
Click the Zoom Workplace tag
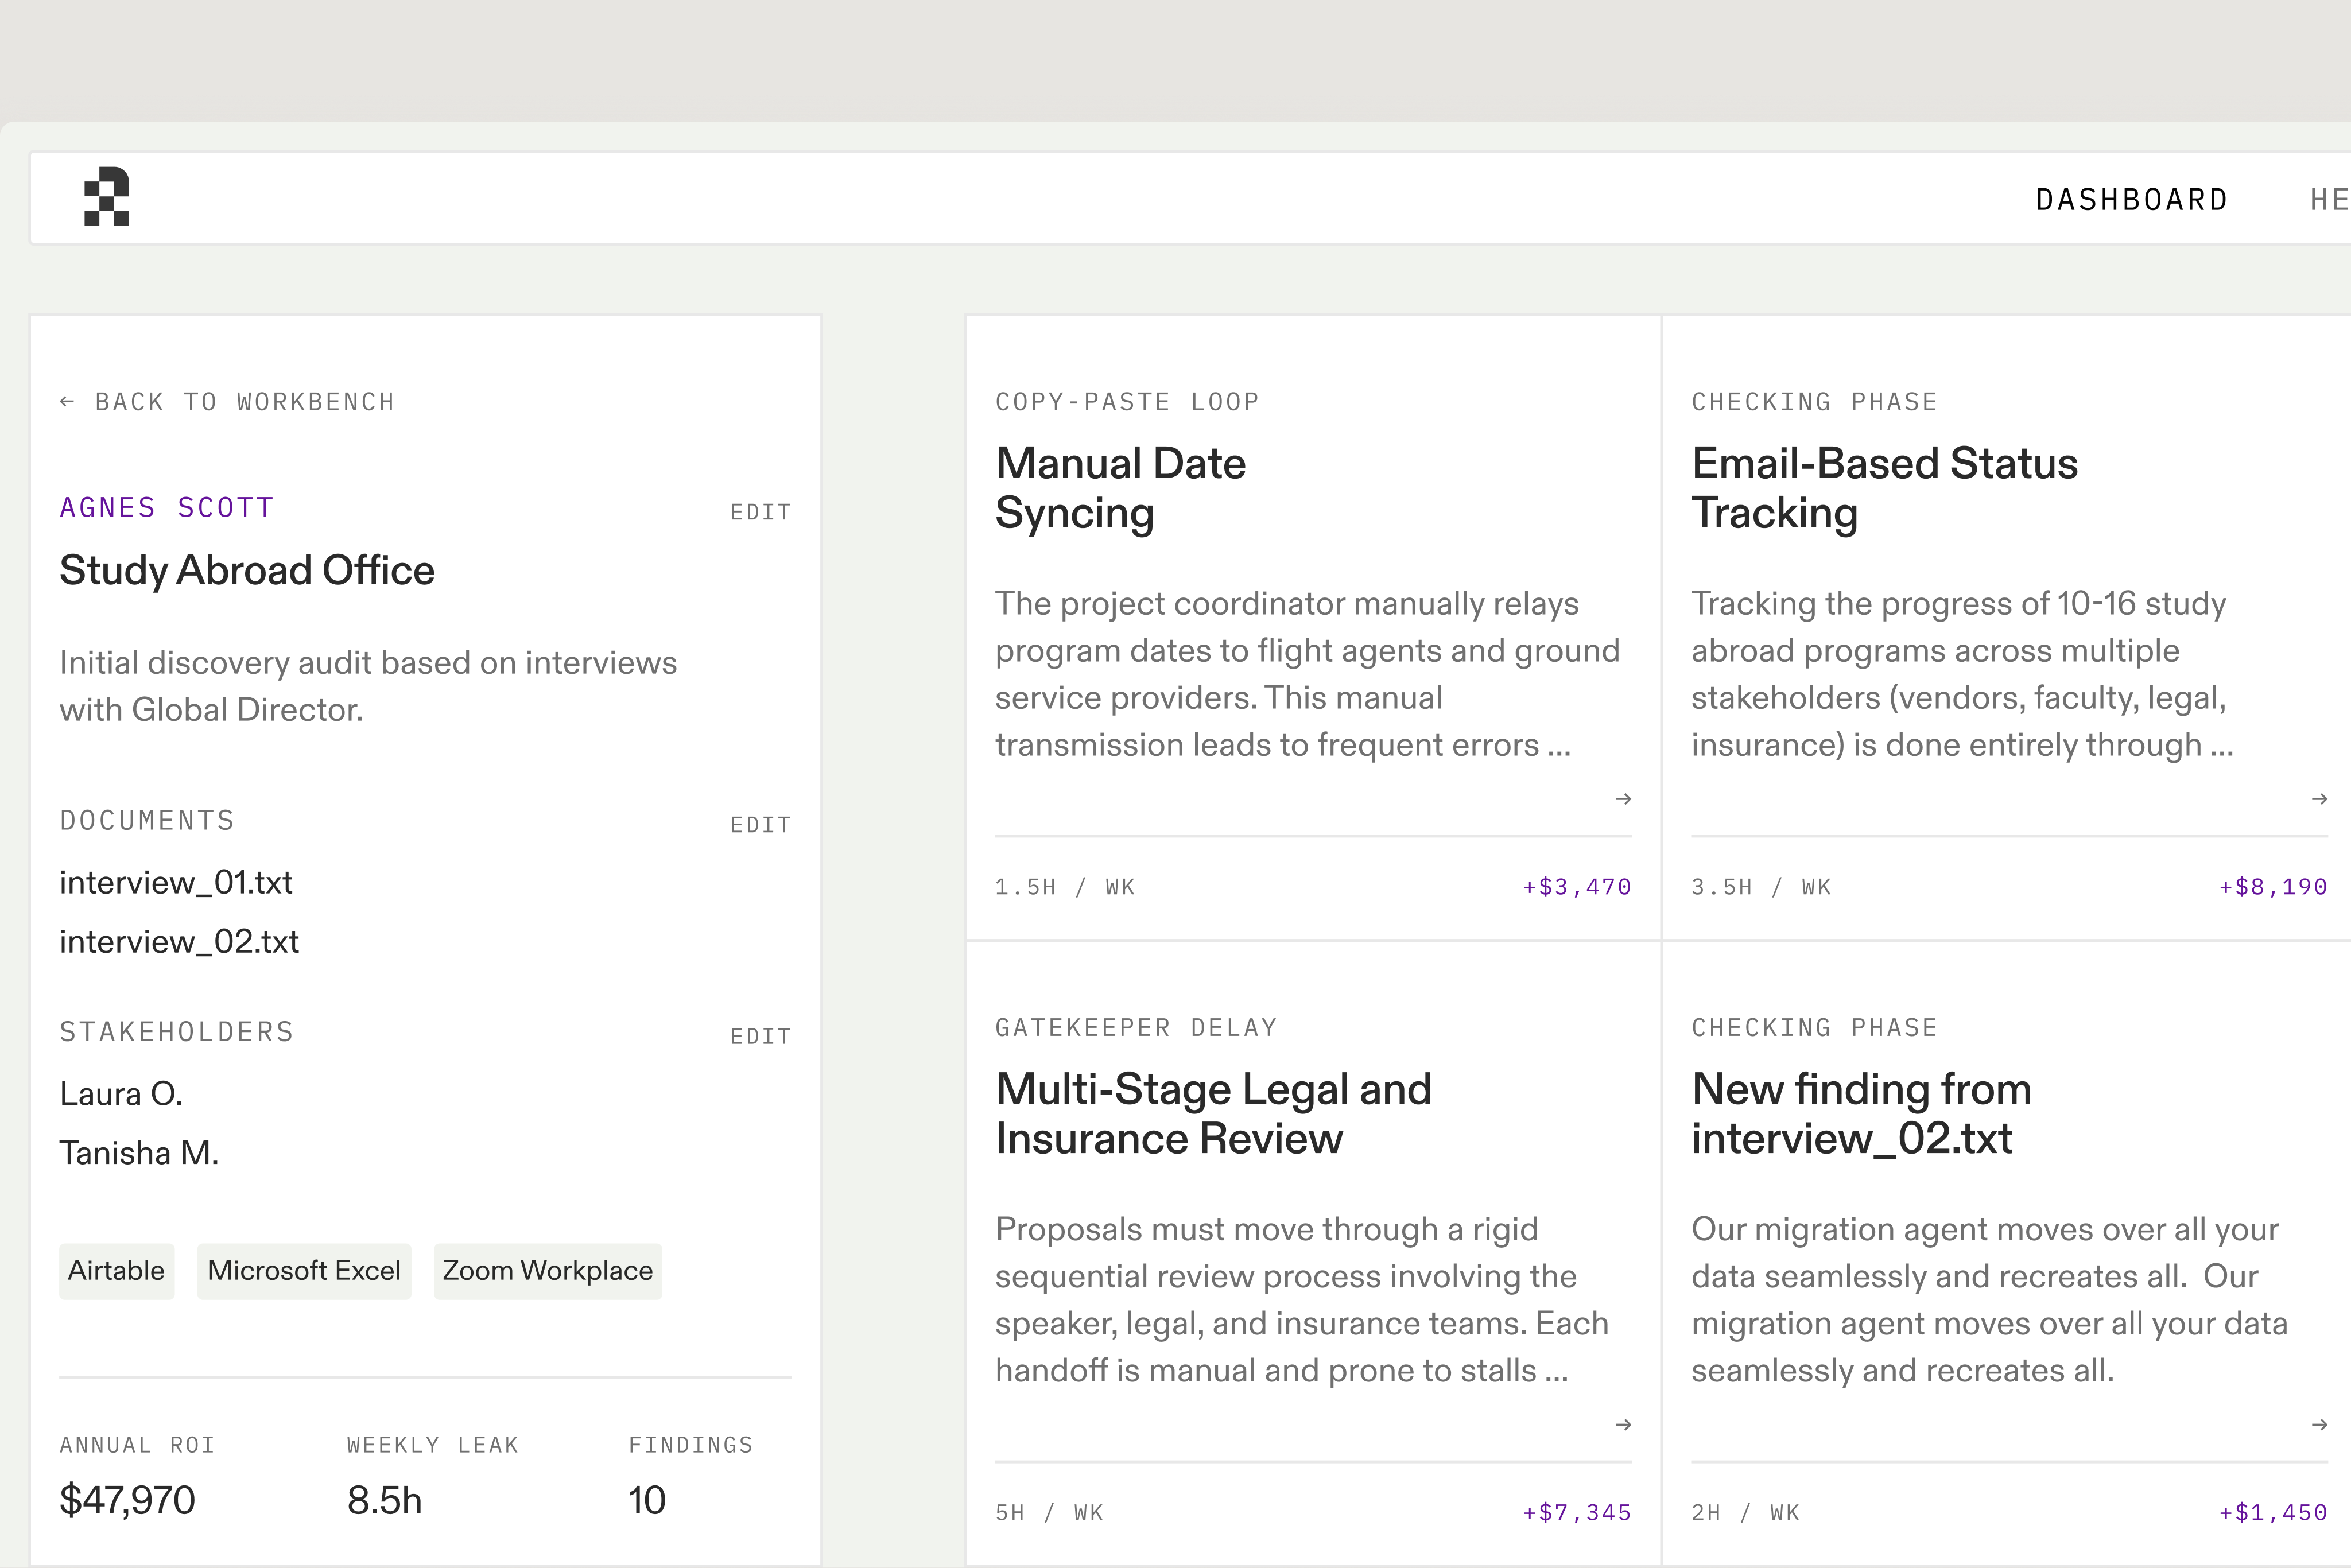coord(548,1271)
